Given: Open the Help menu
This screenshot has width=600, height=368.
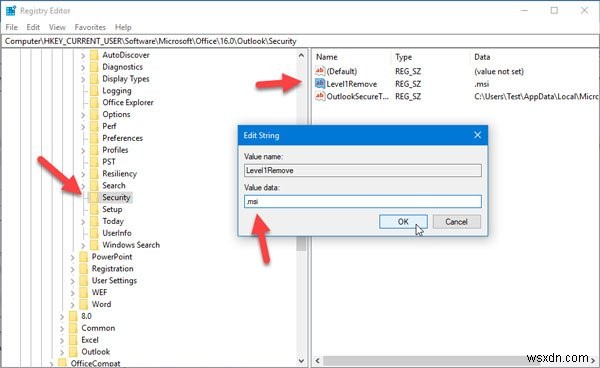Looking at the screenshot, I should (x=123, y=27).
